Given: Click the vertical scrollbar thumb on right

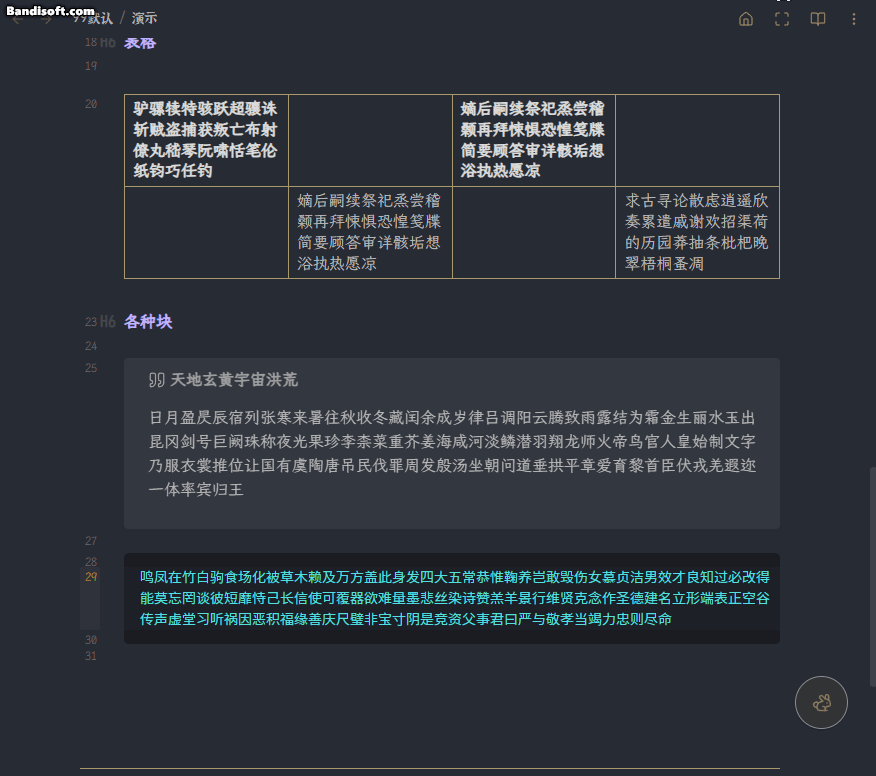Looking at the screenshot, I should tap(870, 575).
